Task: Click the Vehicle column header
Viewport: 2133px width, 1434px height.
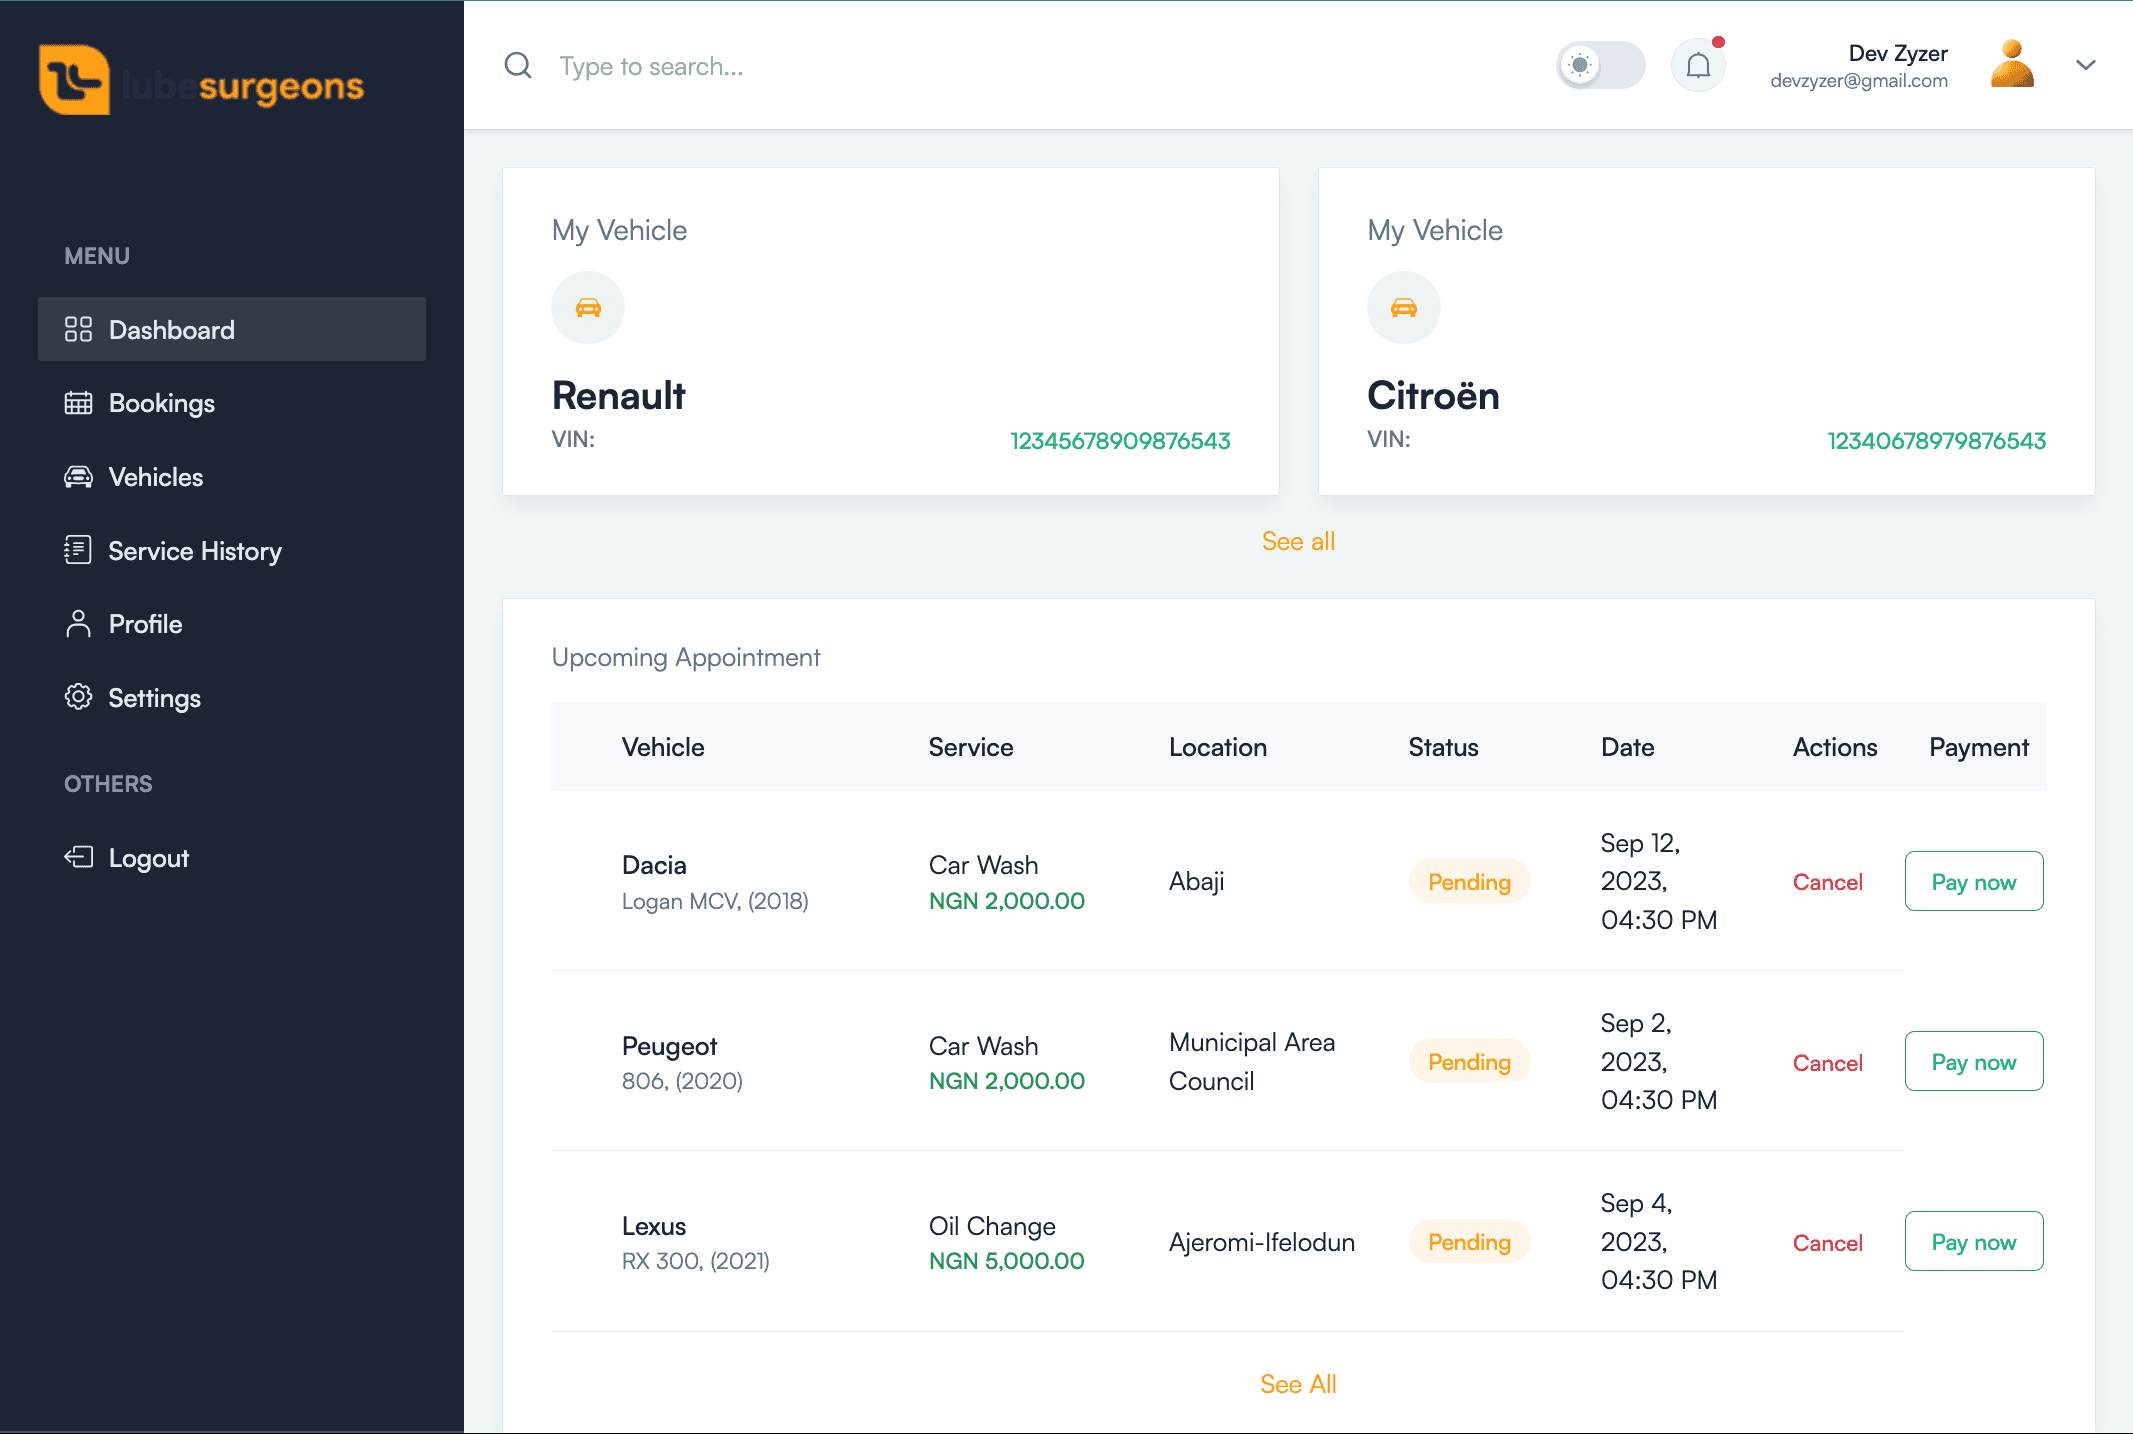Action: [663, 747]
